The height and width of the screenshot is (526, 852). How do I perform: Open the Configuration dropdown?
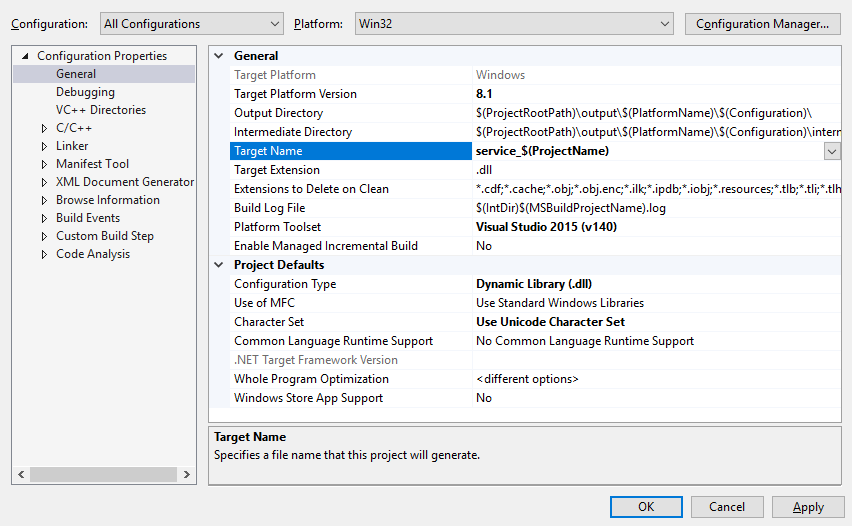pos(190,24)
